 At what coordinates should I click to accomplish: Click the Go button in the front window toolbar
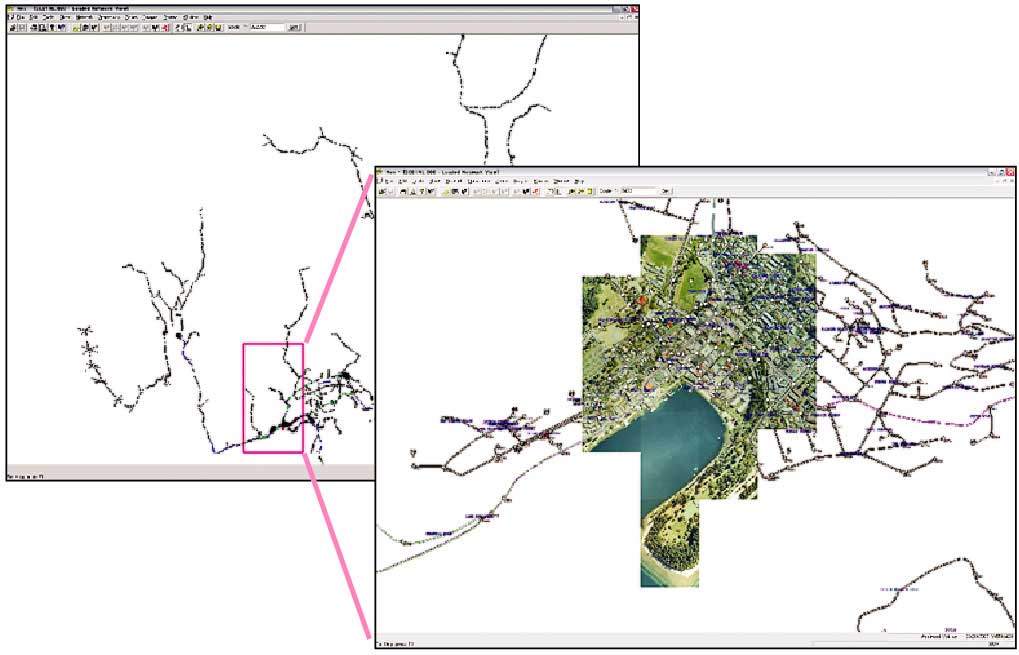665,191
